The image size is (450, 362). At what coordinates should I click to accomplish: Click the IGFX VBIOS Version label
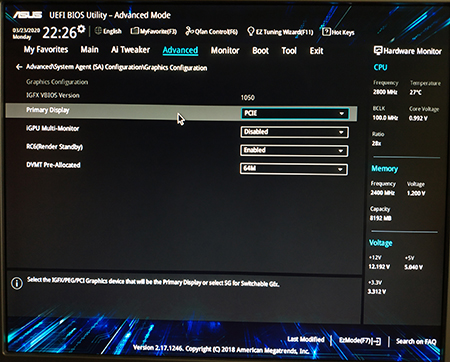tap(53, 95)
